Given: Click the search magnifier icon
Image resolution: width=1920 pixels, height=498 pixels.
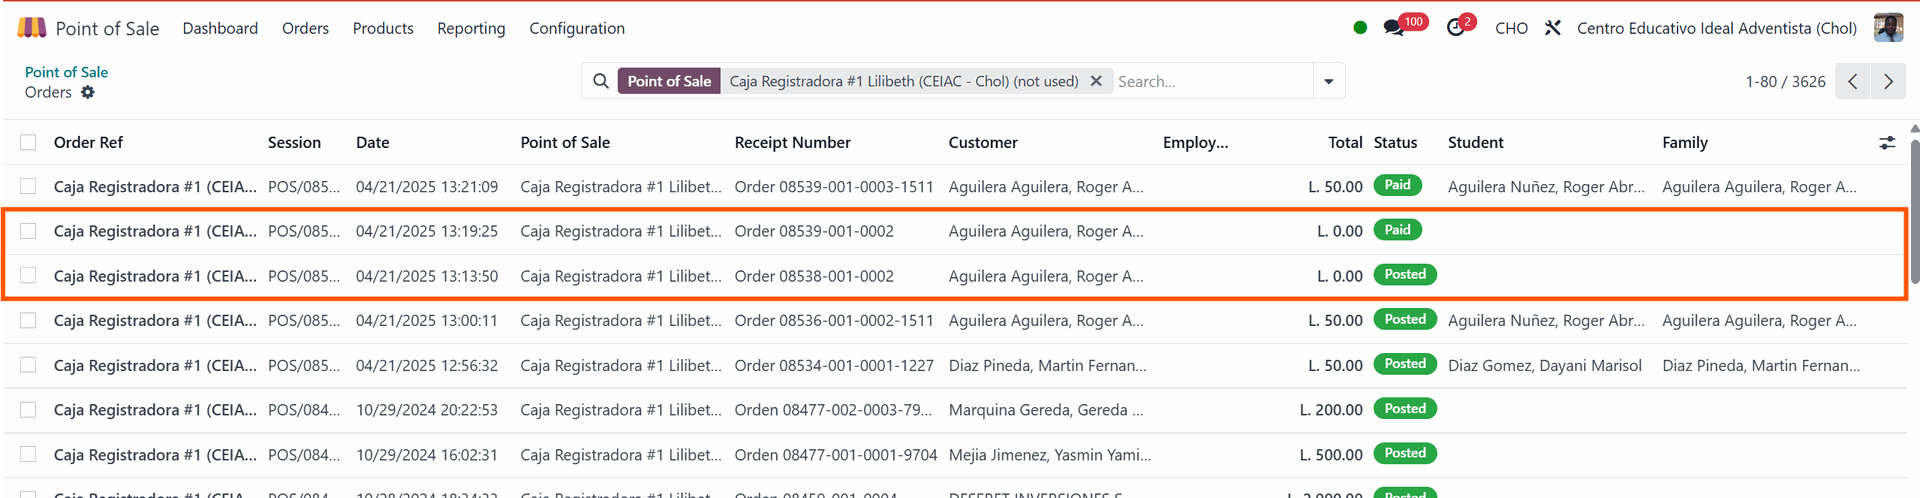Looking at the screenshot, I should click(601, 81).
